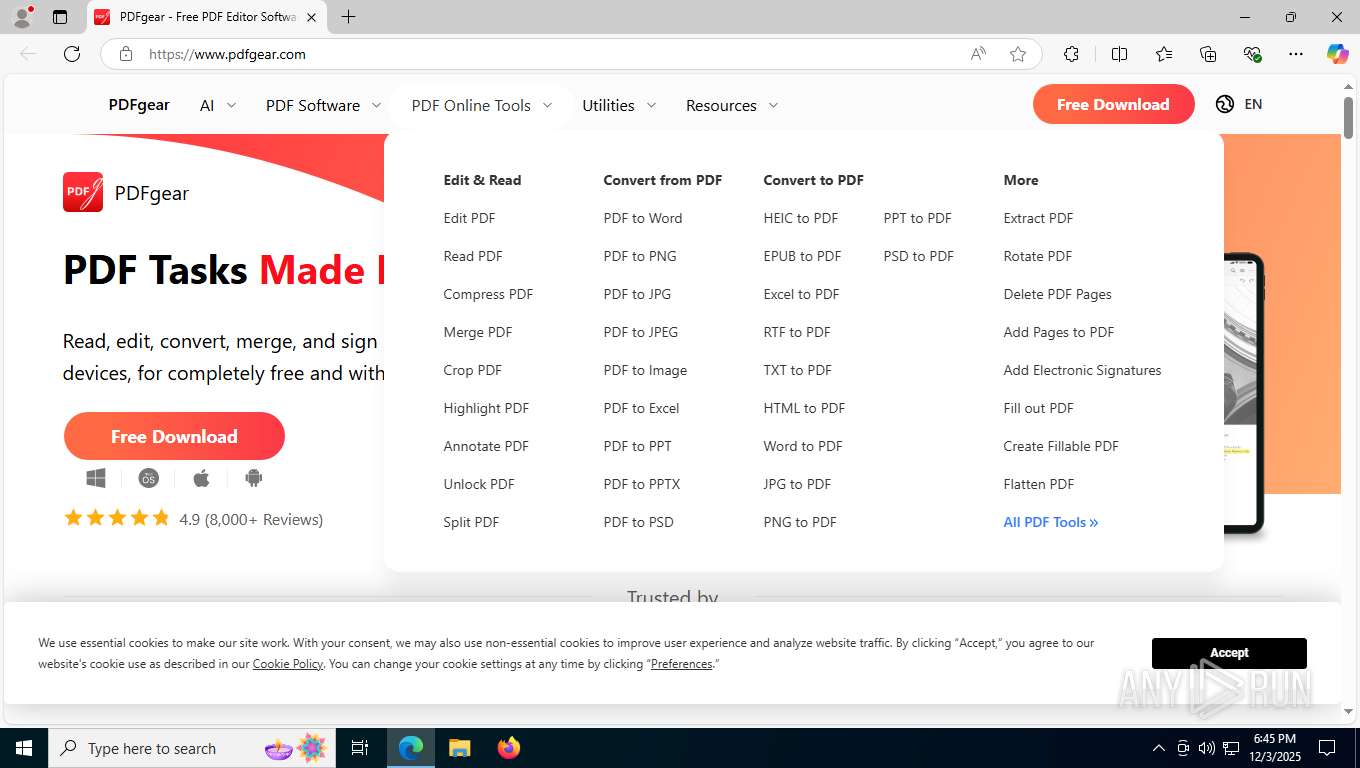Open the PDF Software menu

point(313,105)
